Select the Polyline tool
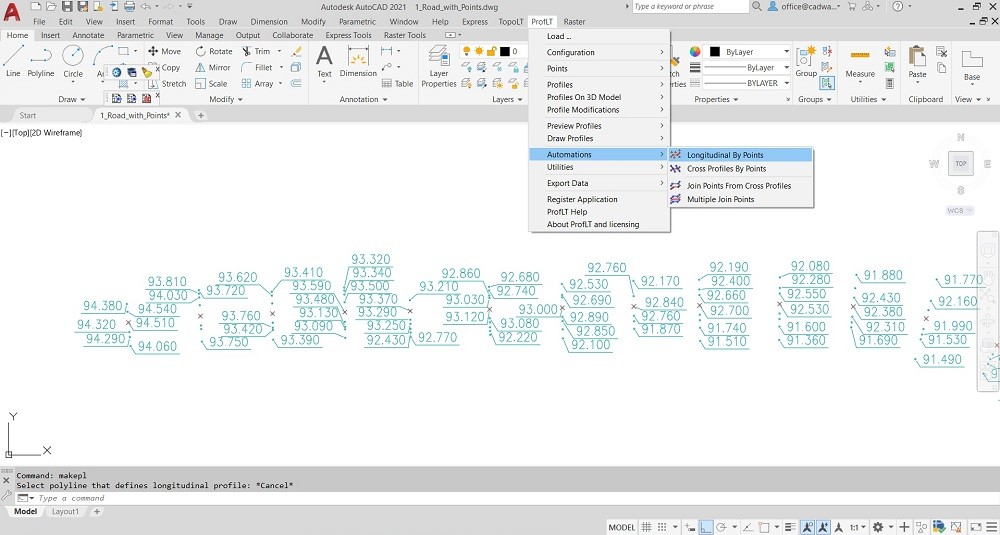 (40, 62)
